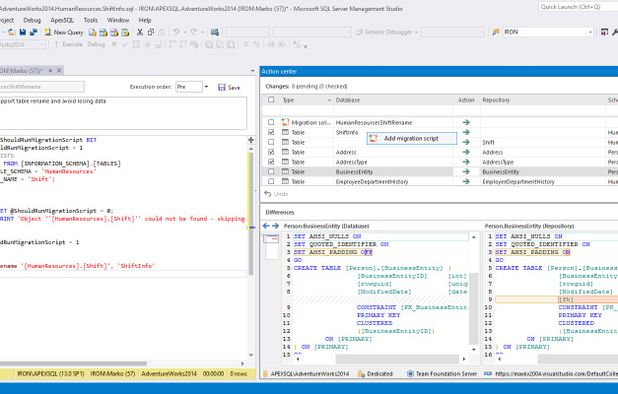Click the action arrow for HumanResourcesShiftRename row
Viewport: 618px width, 394px height.
point(466,123)
